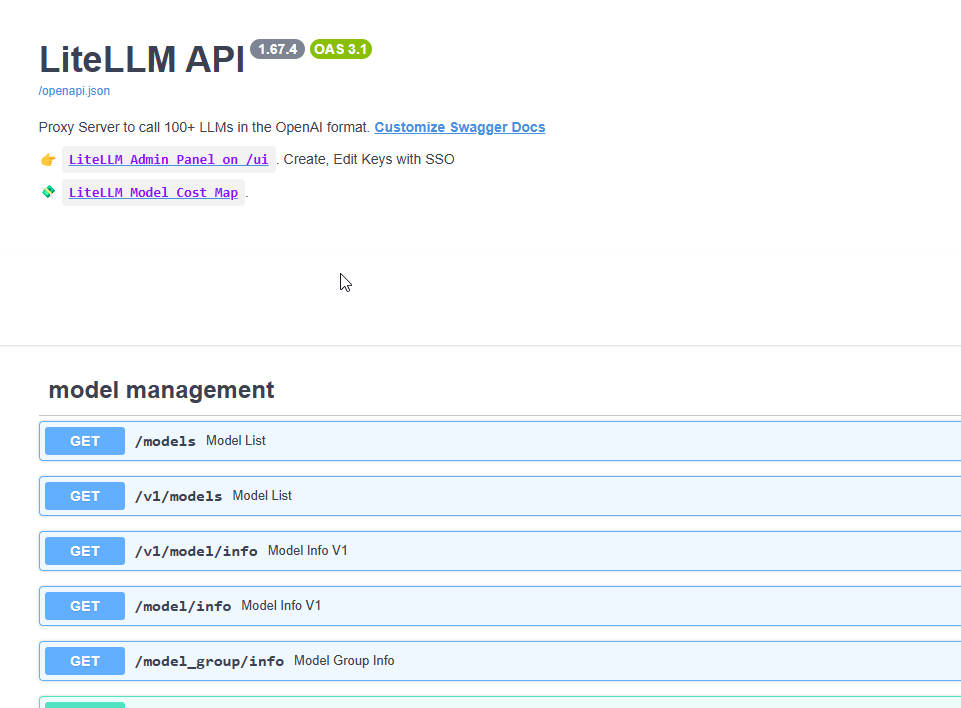This screenshot has height=708, width=961.
Task: Click the Model Group Info summary text
Action: [x=344, y=661]
